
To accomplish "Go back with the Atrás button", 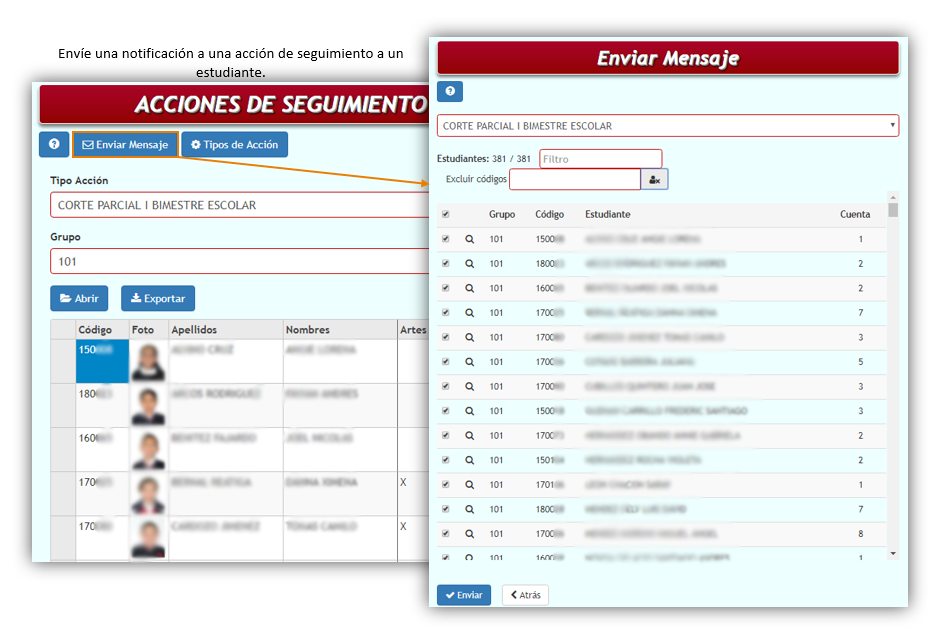I will [x=526, y=595].
